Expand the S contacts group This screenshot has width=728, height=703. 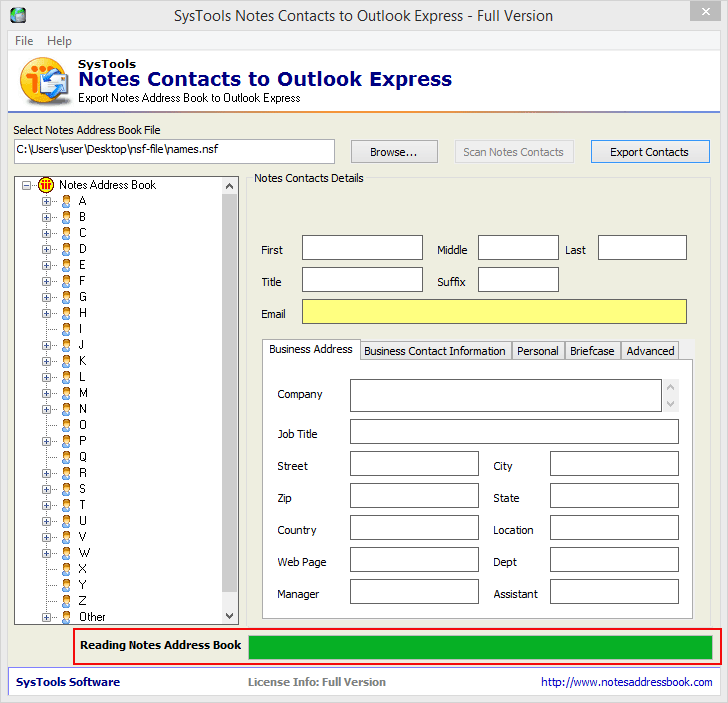pyautogui.click(x=46, y=489)
